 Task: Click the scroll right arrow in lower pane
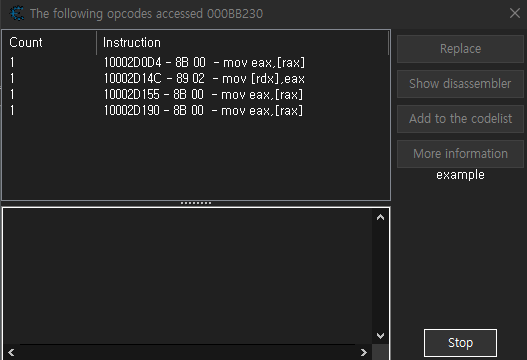pyautogui.click(x=364, y=352)
